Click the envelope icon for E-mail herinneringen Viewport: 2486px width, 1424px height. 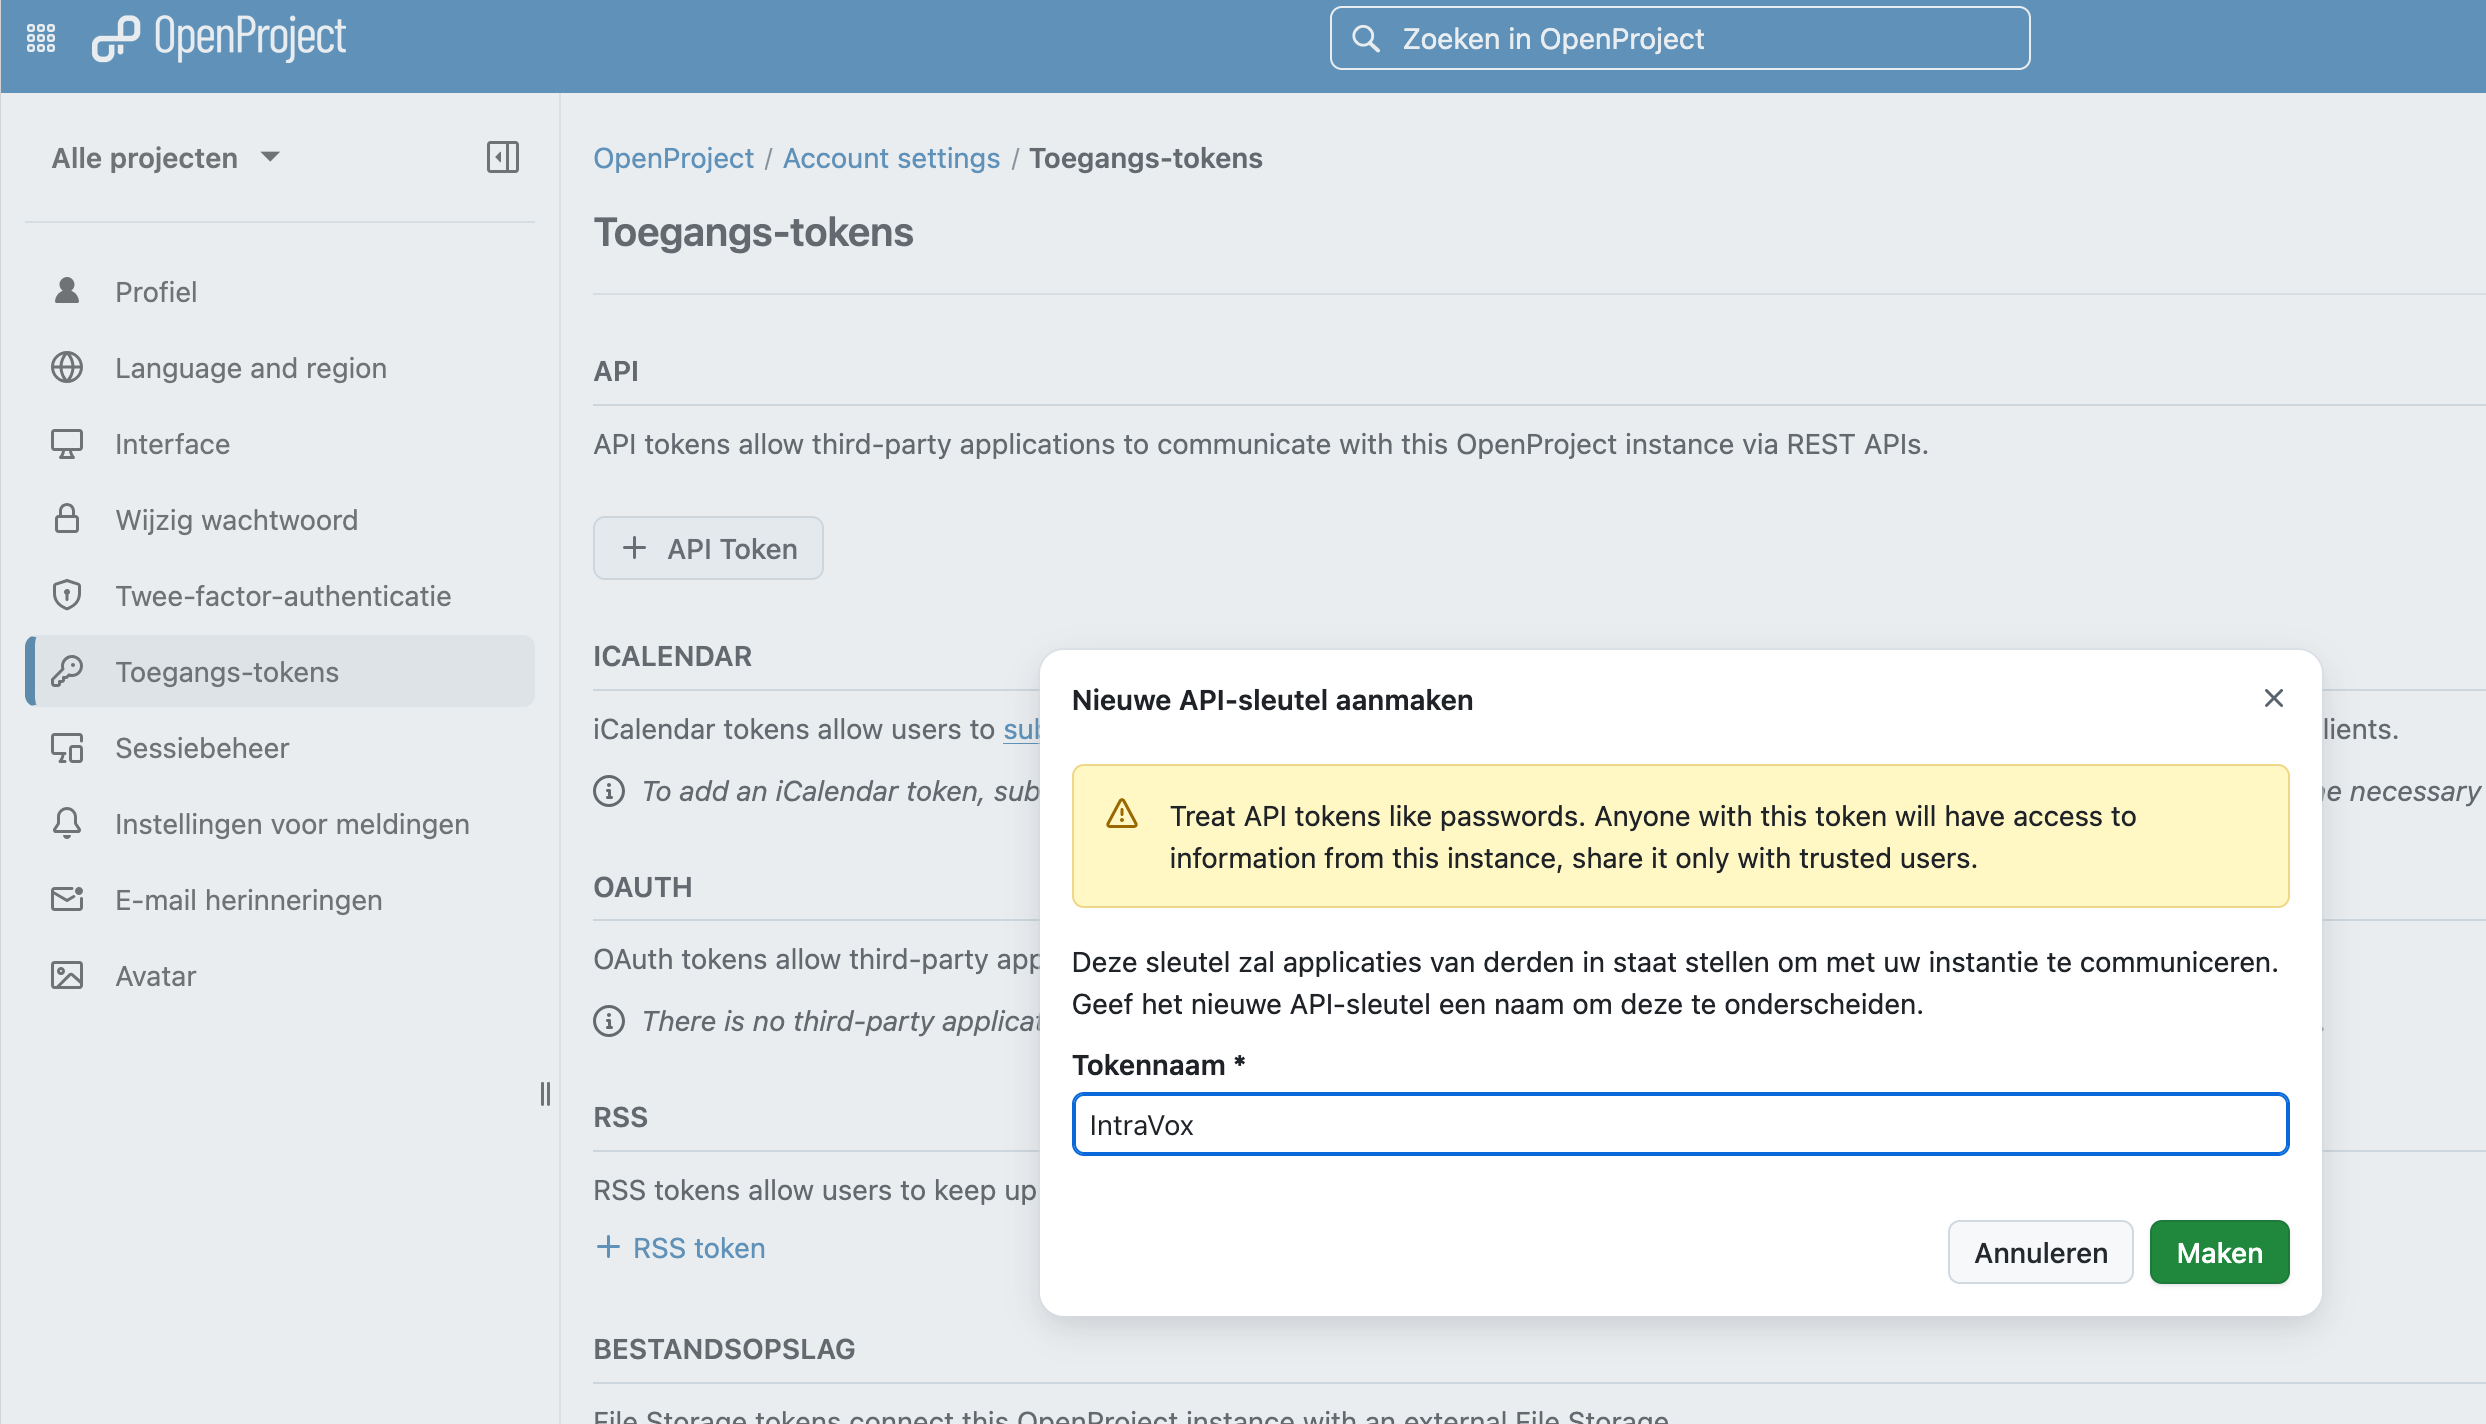coord(67,899)
